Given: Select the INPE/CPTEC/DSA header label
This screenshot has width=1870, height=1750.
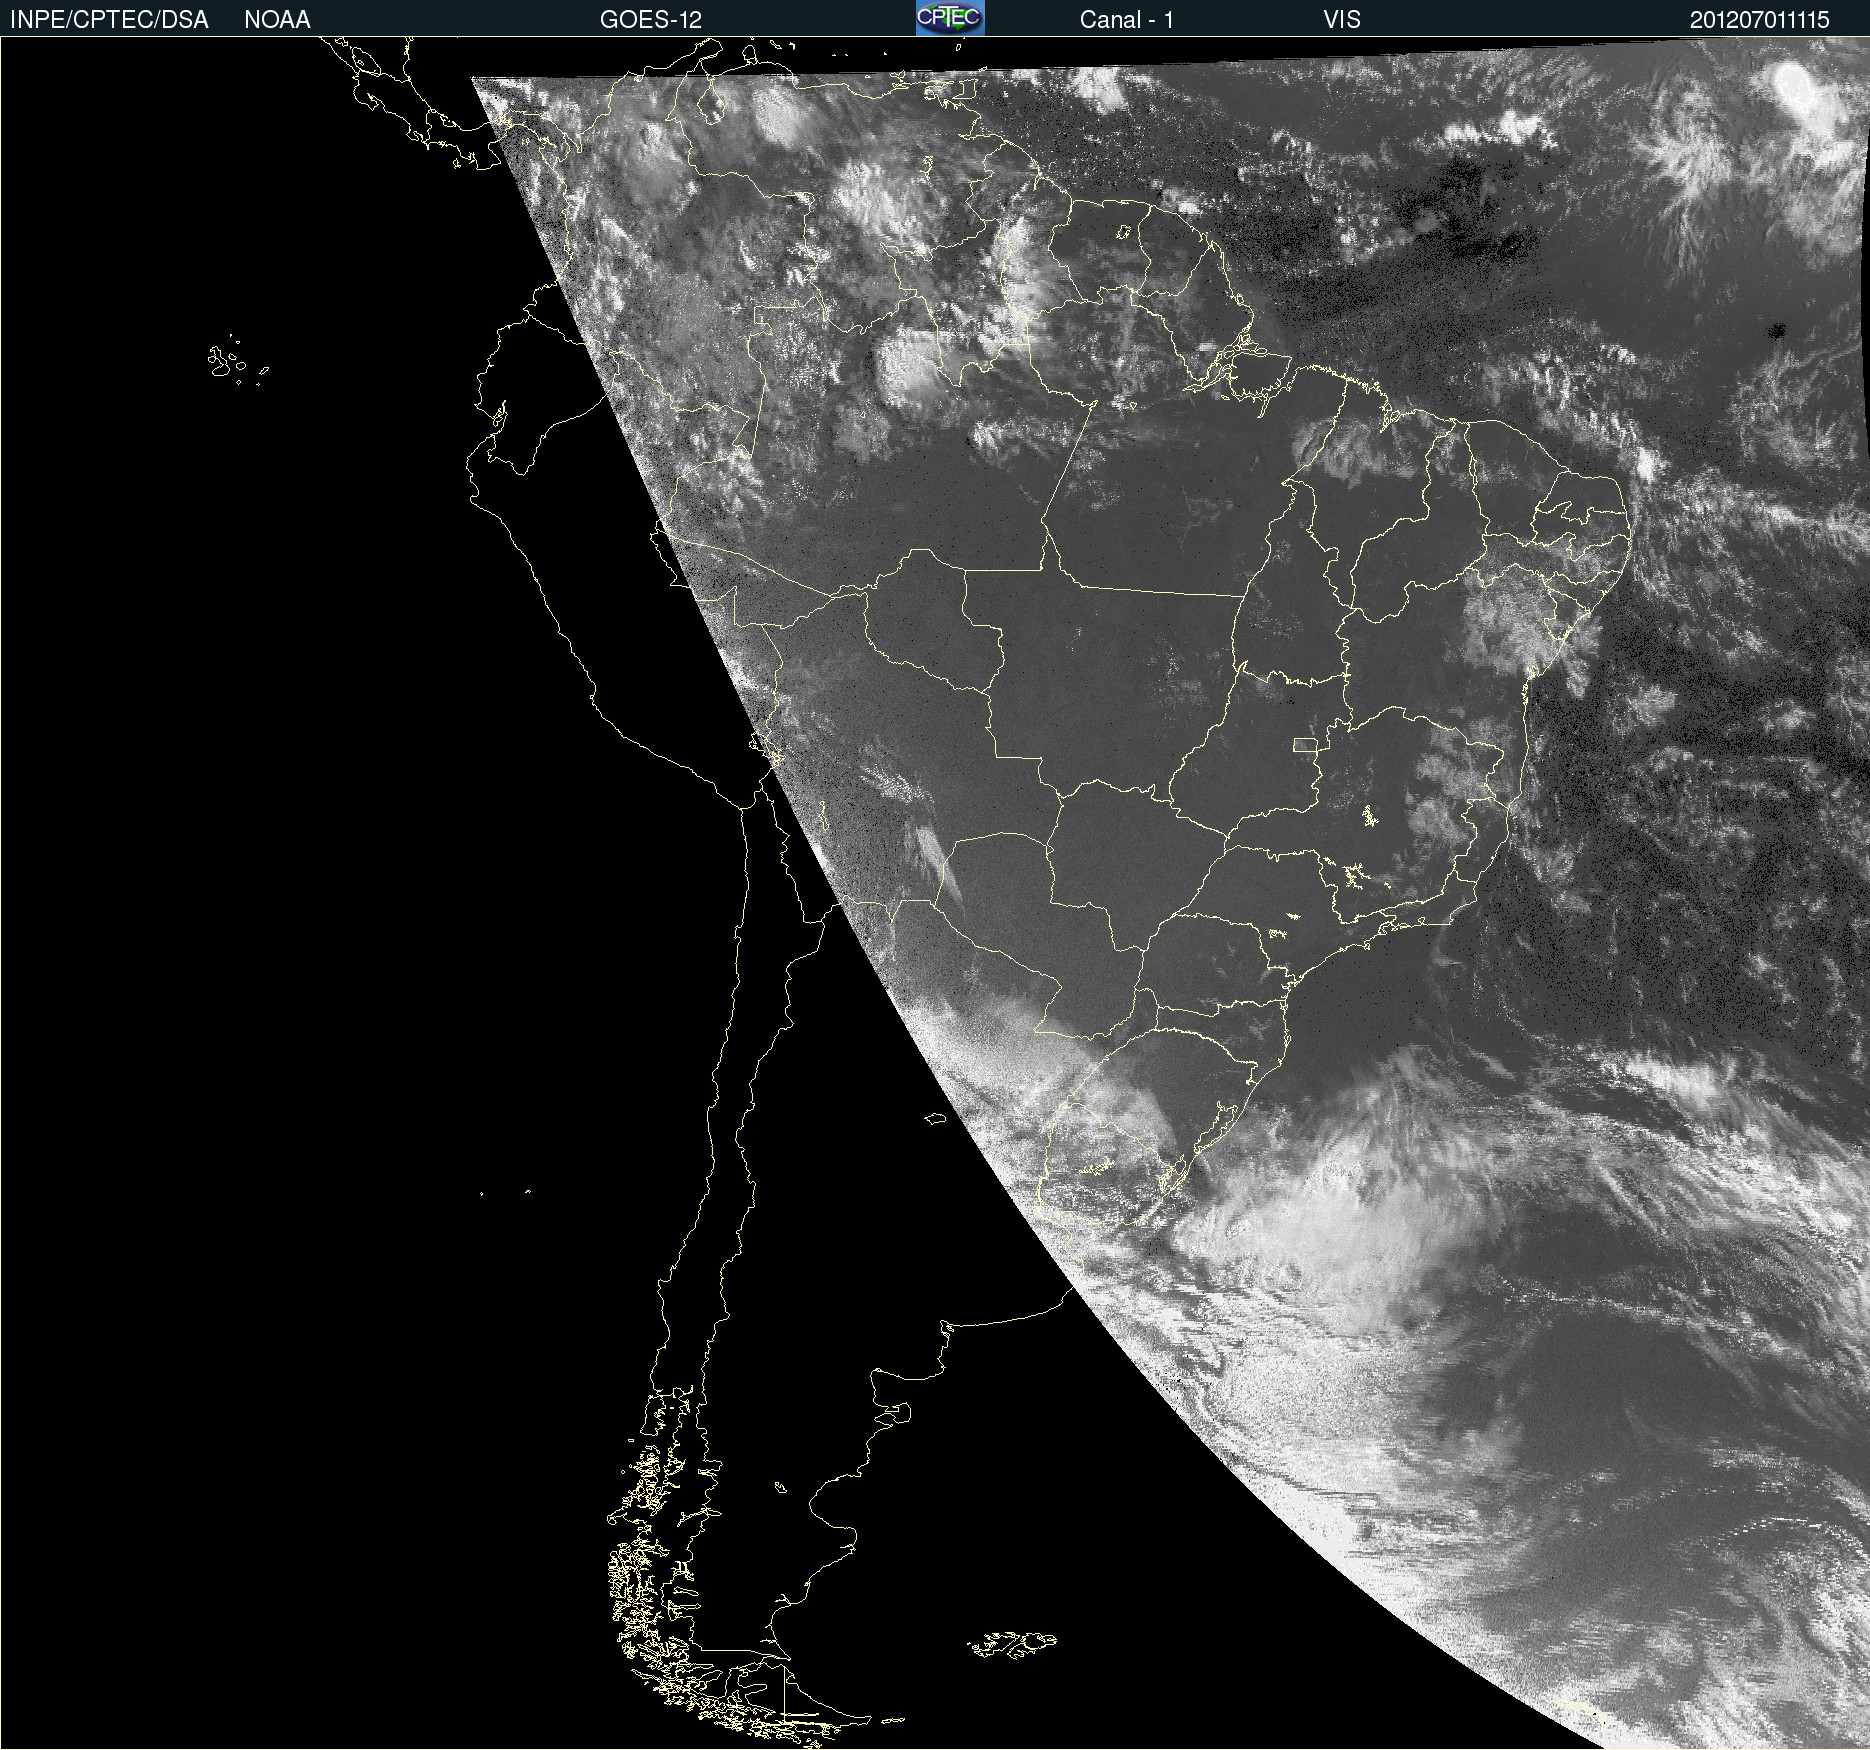Looking at the screenshot, I should [x=109, y=20].
